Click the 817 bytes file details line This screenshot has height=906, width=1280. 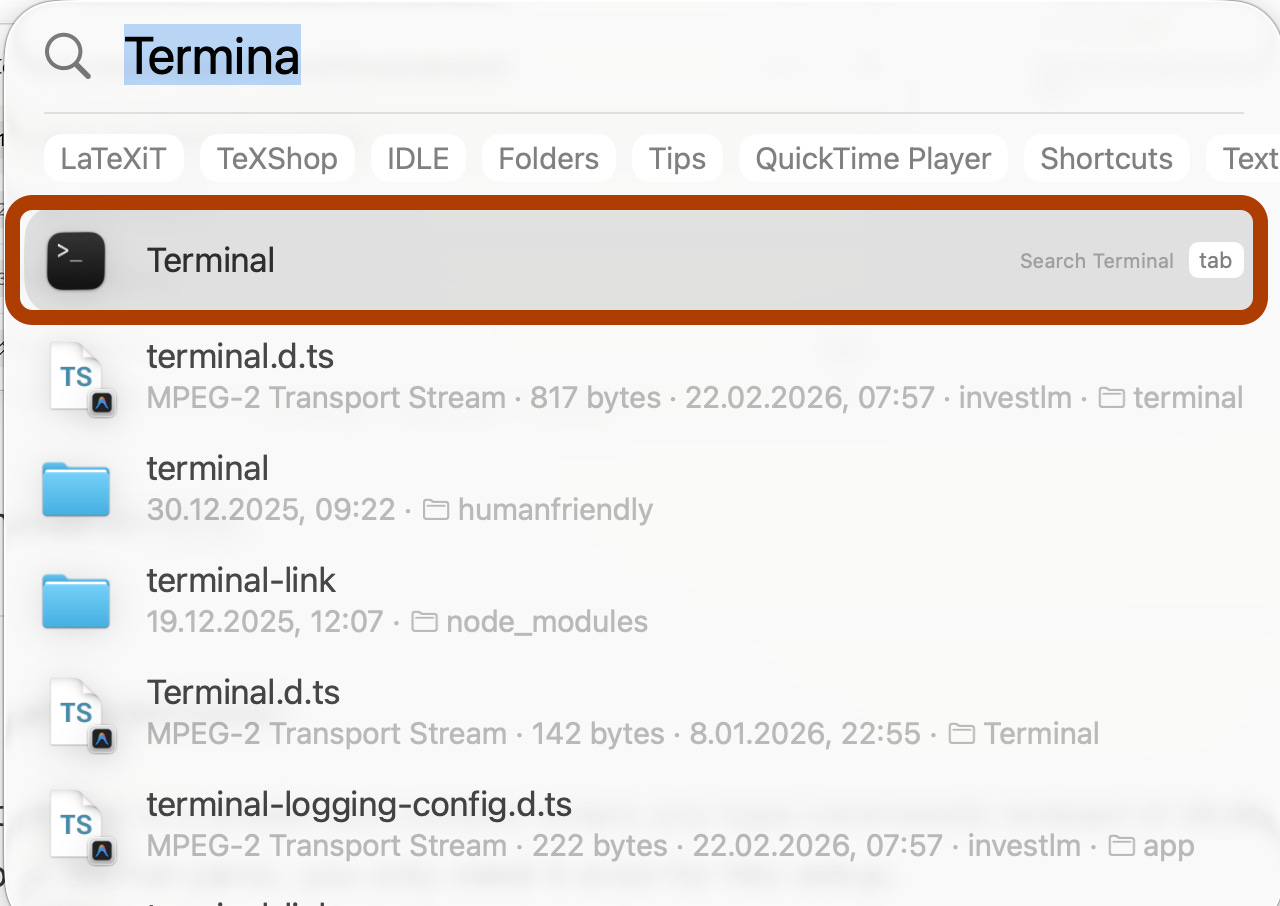[694, 398]
